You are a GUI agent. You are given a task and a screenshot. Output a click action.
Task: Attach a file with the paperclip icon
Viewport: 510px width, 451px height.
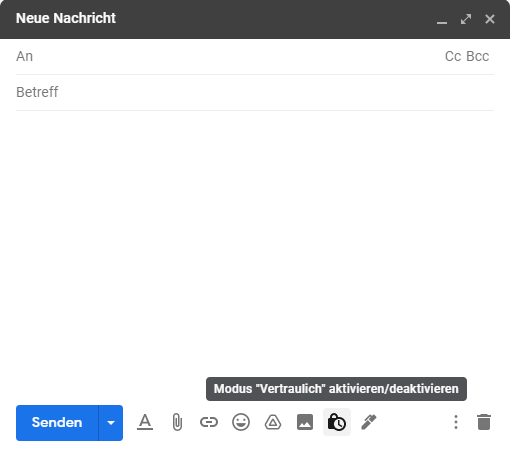tap(177, 422)
